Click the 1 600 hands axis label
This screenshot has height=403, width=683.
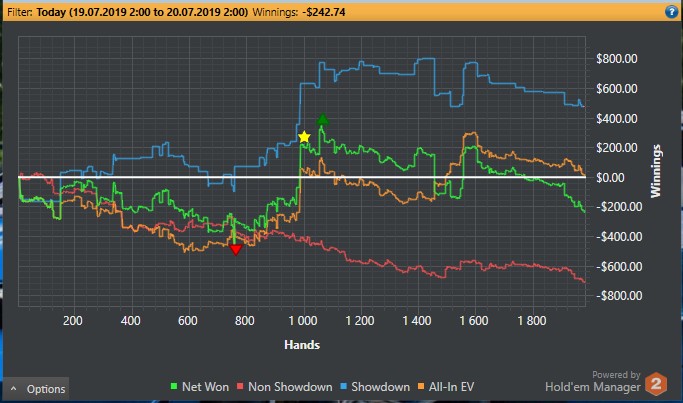pos(474,321)
